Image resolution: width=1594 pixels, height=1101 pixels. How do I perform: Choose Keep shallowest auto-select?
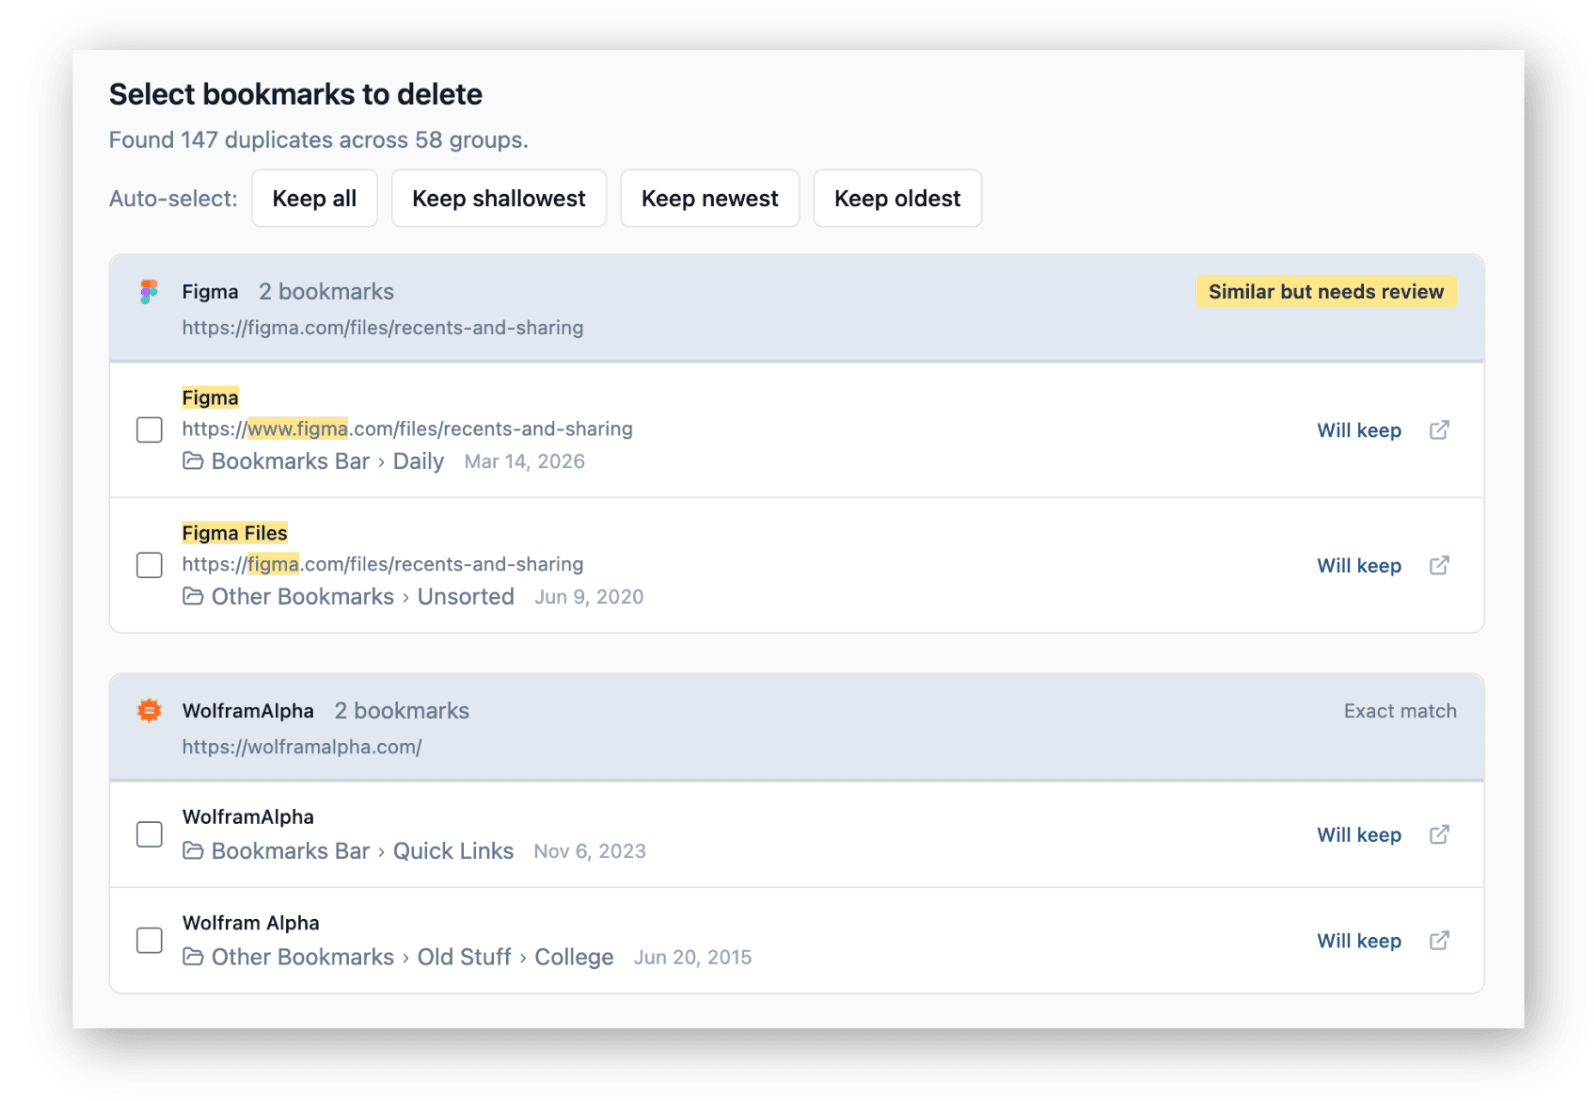(498, 198)
